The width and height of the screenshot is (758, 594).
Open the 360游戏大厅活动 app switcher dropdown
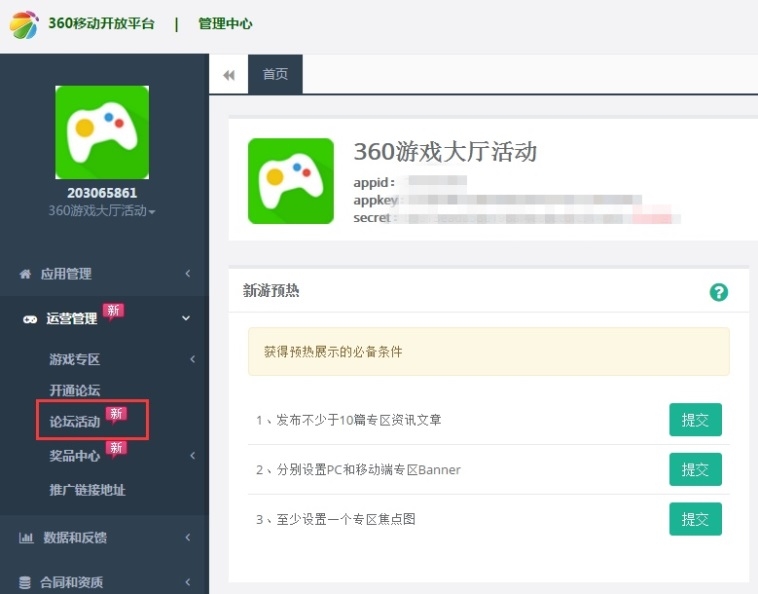point(102,211)
